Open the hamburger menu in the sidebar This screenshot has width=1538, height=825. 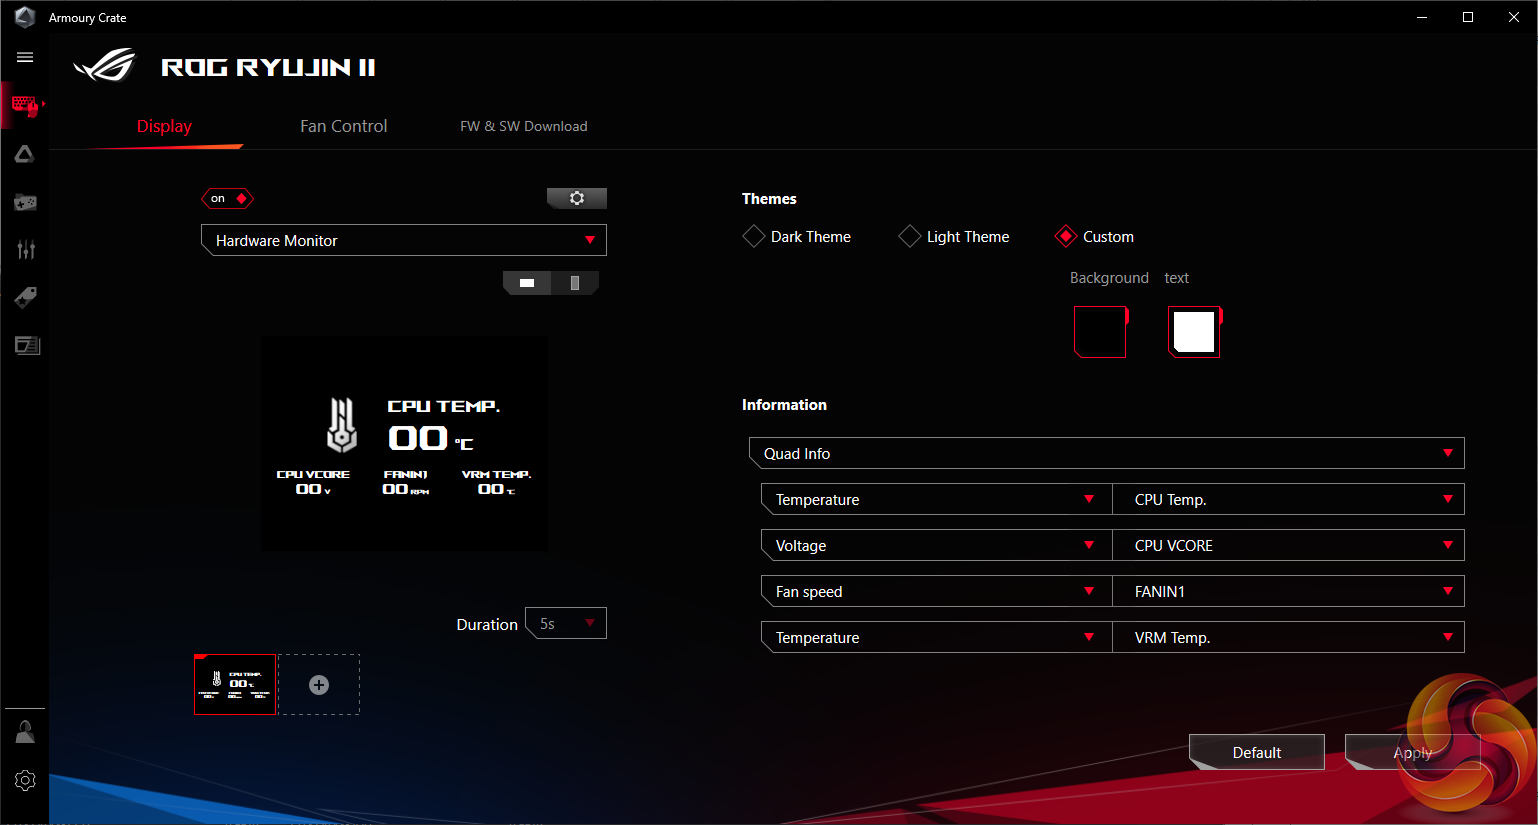click(x=25, y=57)
